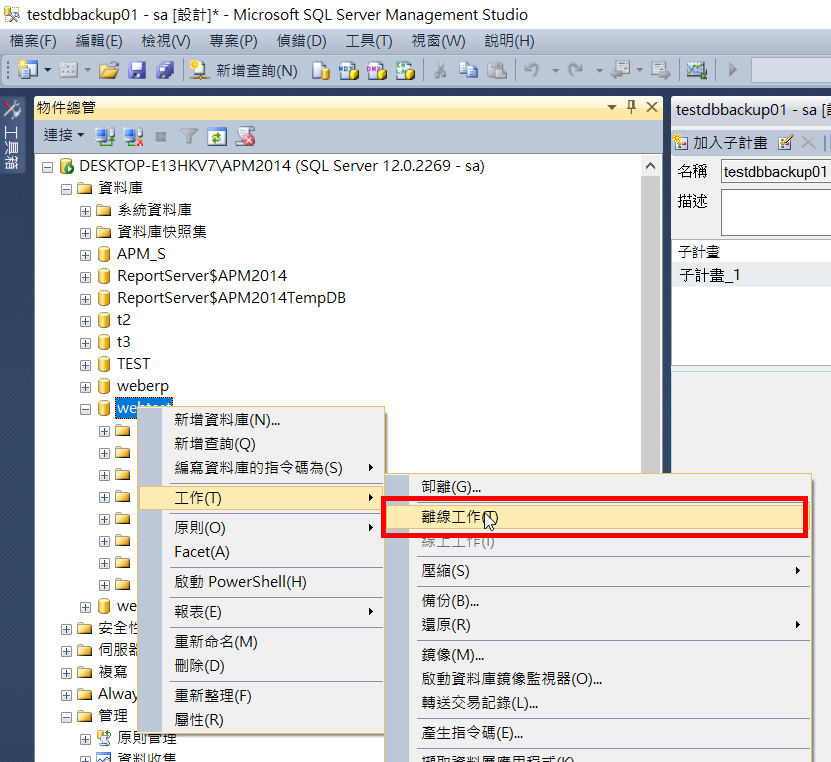The width and height of the screenshot is (831, 762).
Task: Collapse the DESKTOP-E13HKV7\APM2014 server node
Action: click(48, 167)
